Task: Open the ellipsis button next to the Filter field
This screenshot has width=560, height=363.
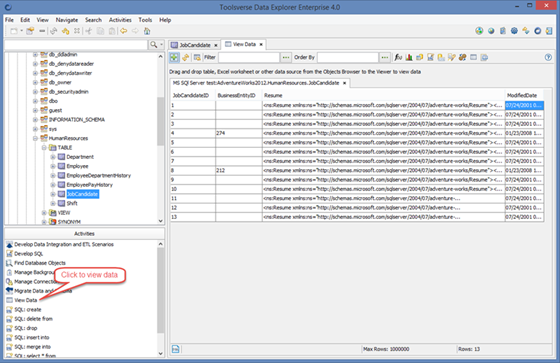Action: [286, 57]
